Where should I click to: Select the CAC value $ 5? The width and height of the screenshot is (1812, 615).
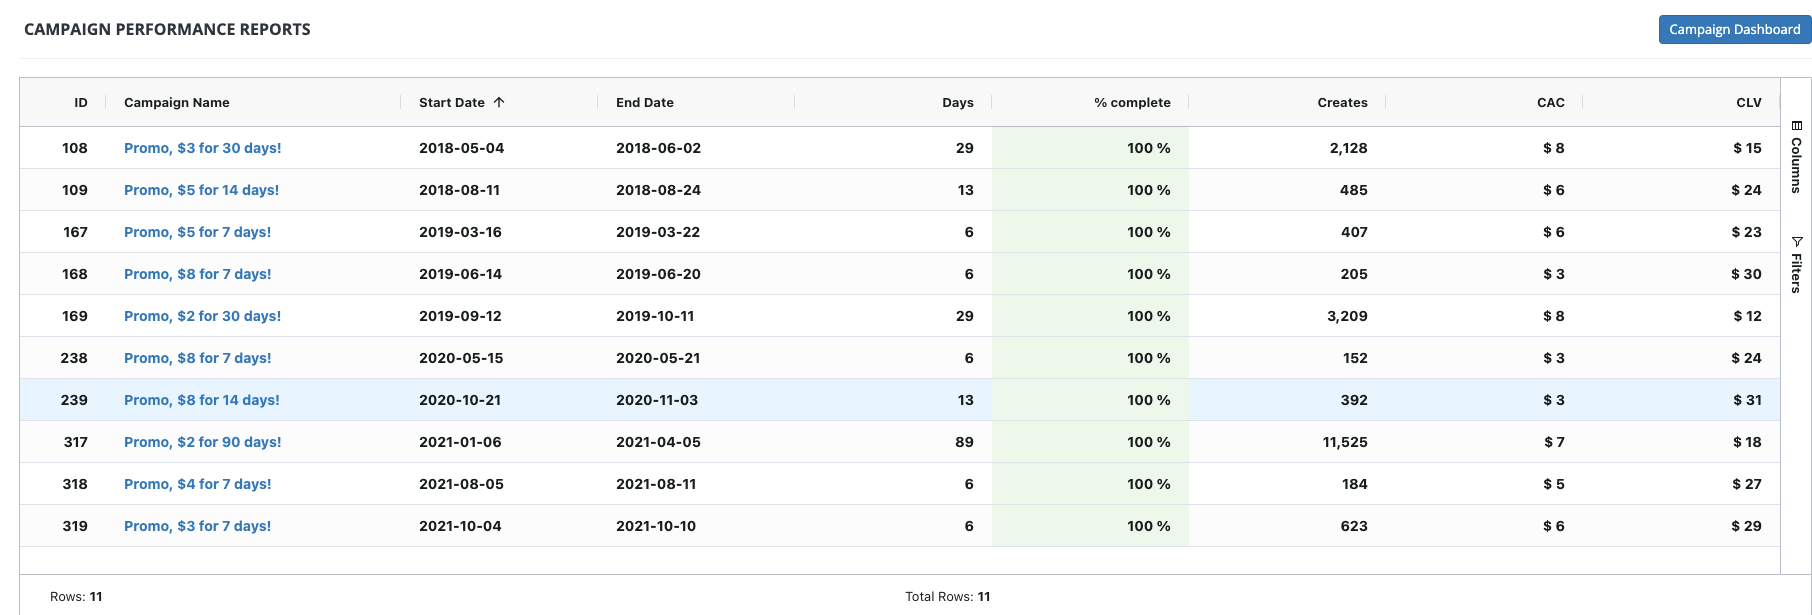tap(1554, 484)
